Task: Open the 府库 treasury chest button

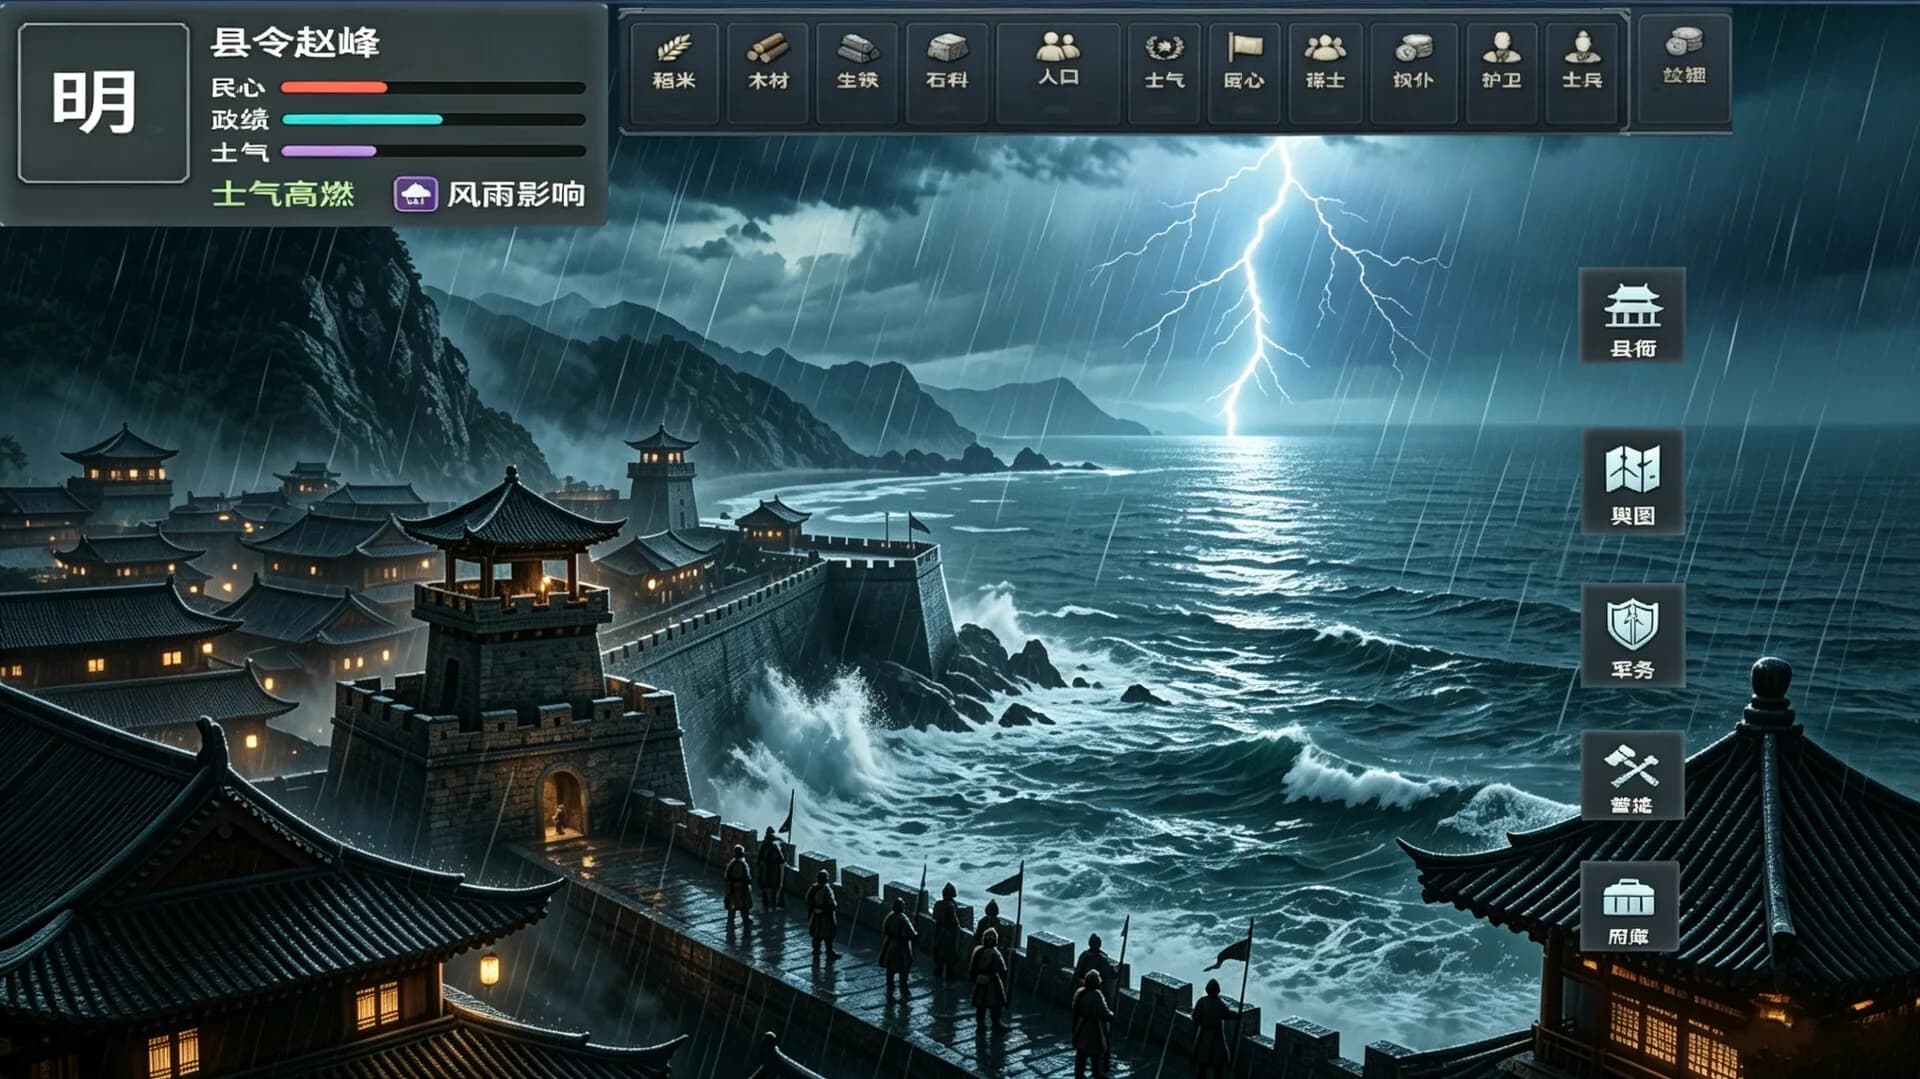Action: pos(1629,907)
